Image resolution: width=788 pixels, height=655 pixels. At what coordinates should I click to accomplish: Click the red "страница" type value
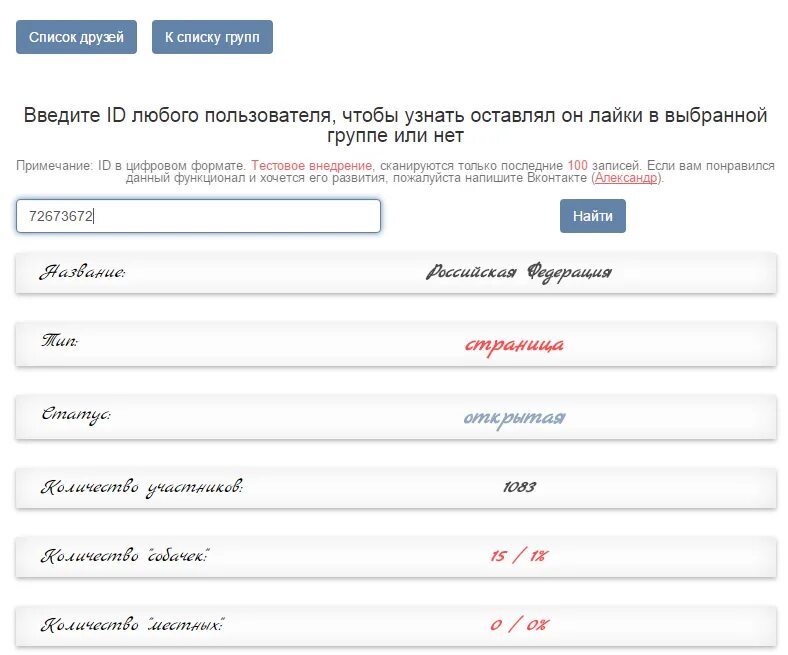pyautogui.click(x=514, y=345)
